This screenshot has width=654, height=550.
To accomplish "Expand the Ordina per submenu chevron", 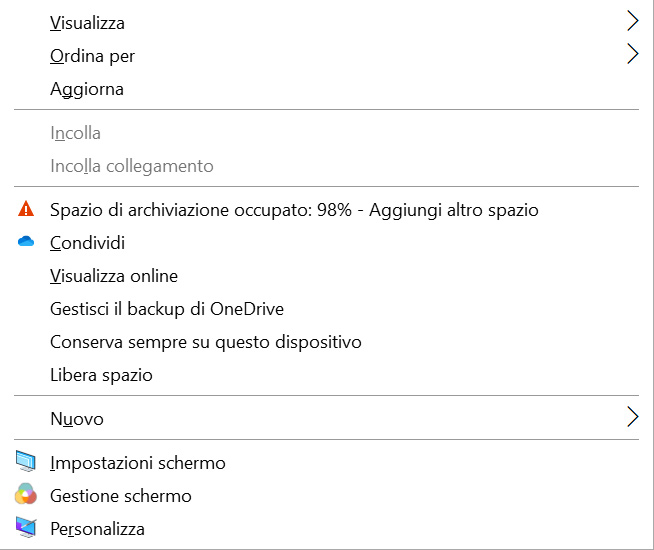I will click(x=632, y=55).
